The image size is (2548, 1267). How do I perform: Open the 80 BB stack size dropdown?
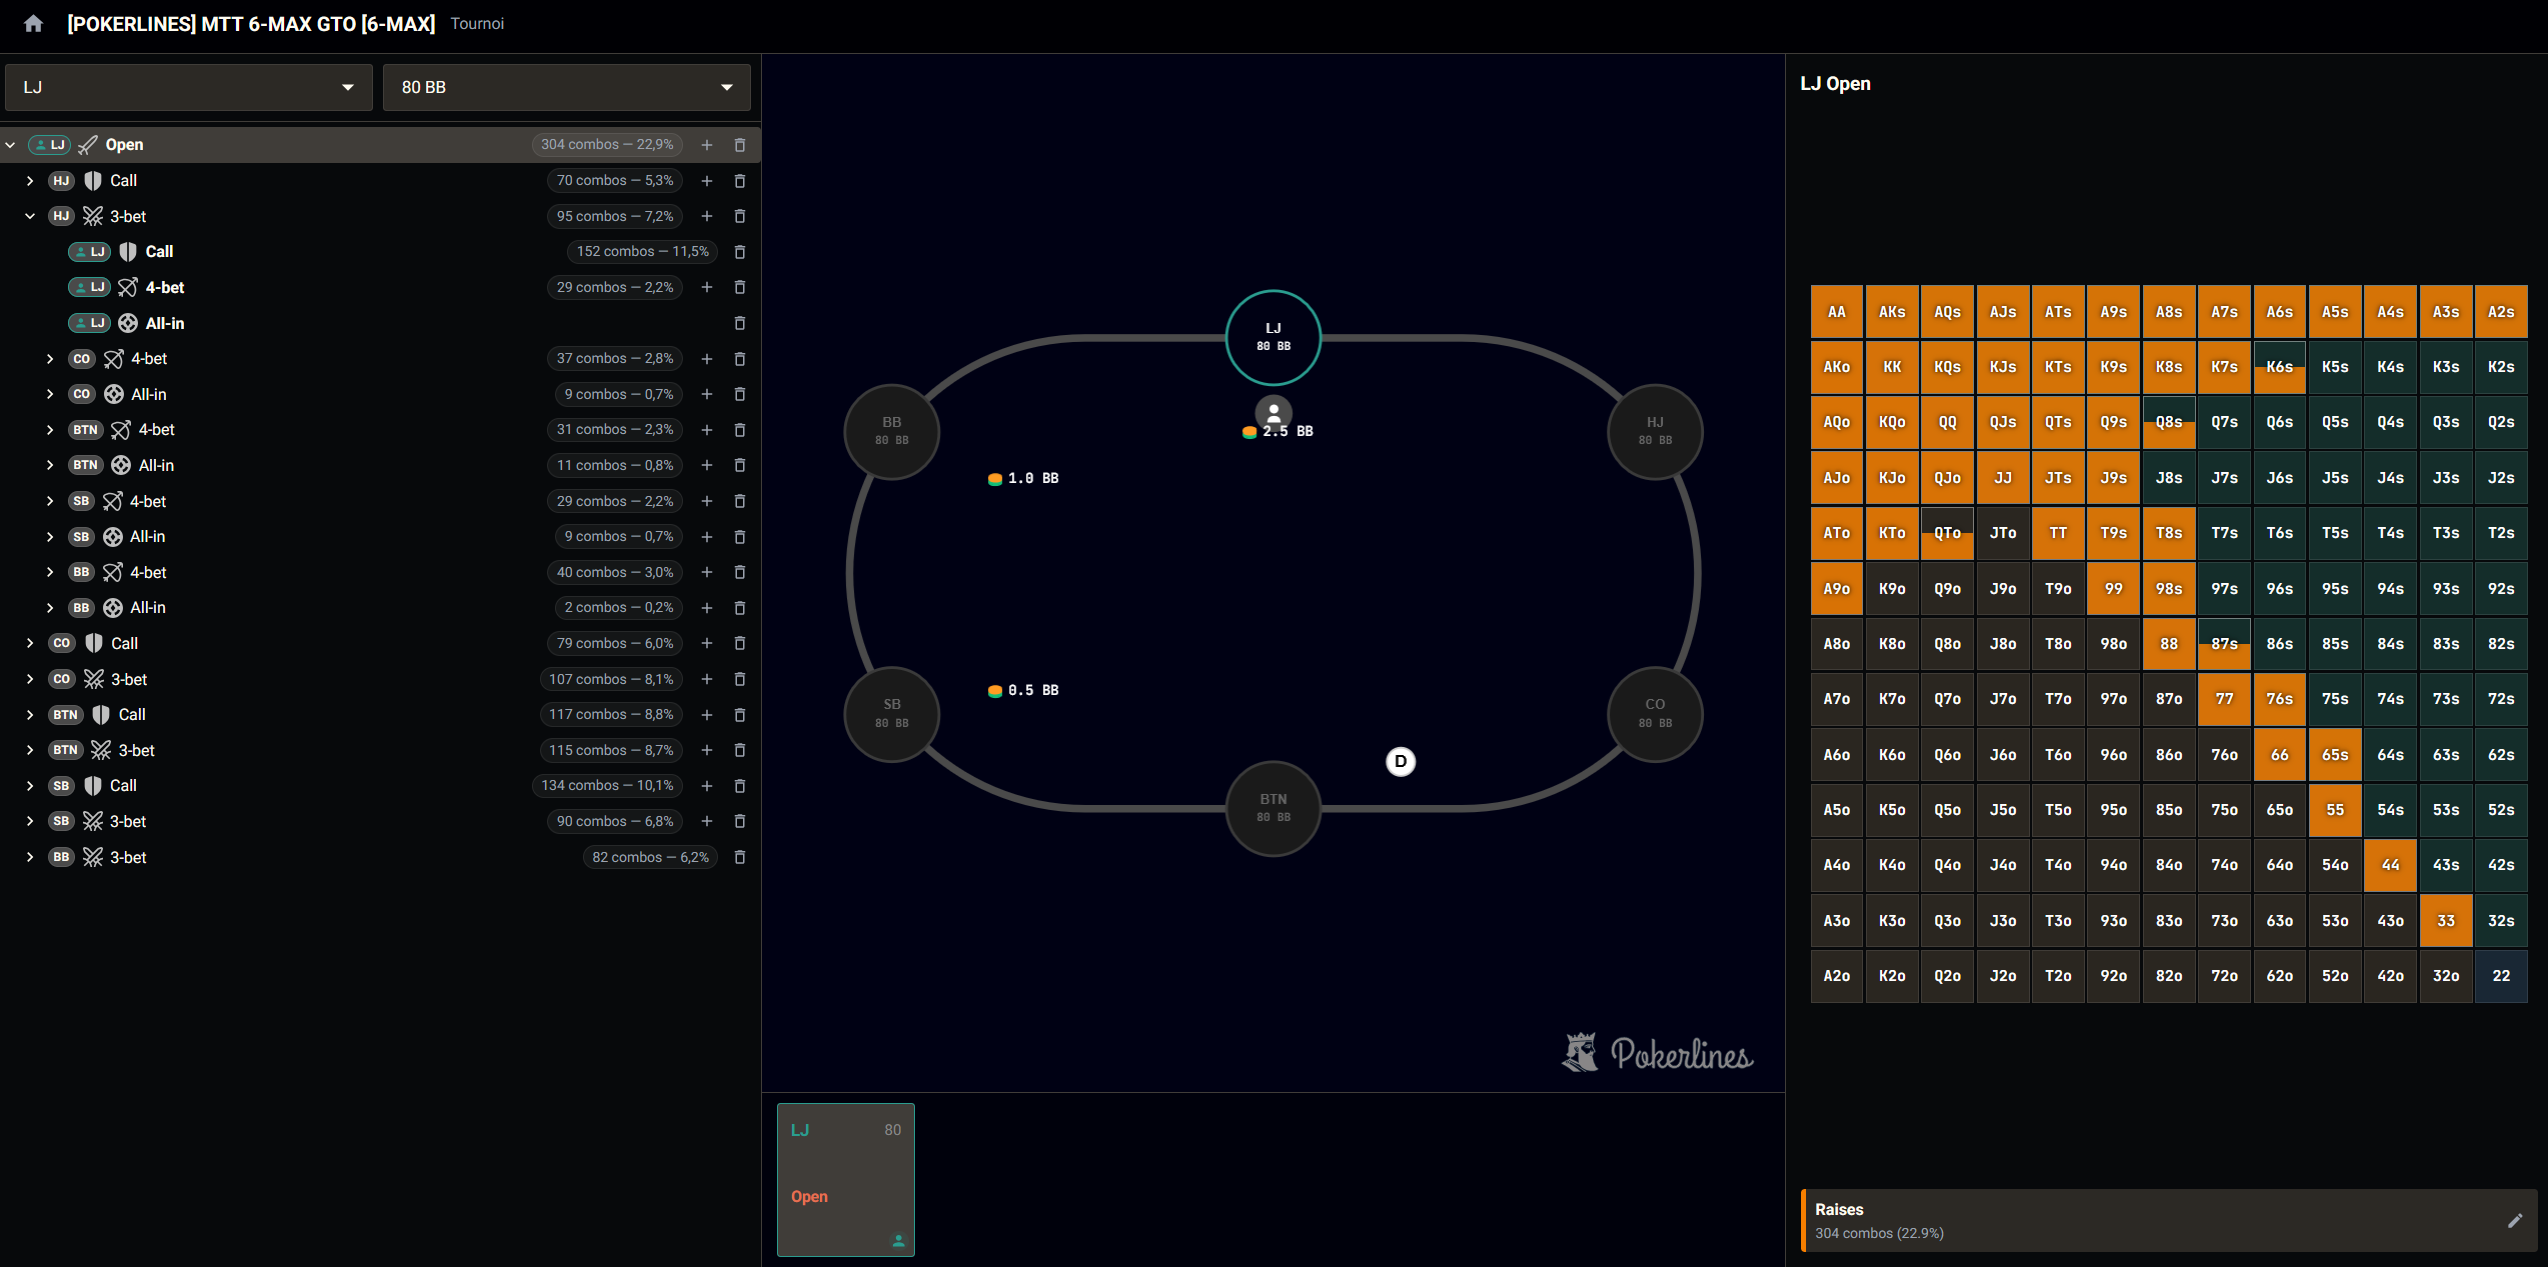pos(566,87)
